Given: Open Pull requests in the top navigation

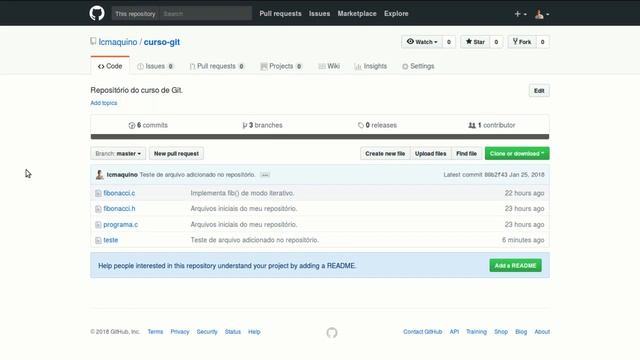Looking at the screenshot, I should tap(280, 13).
